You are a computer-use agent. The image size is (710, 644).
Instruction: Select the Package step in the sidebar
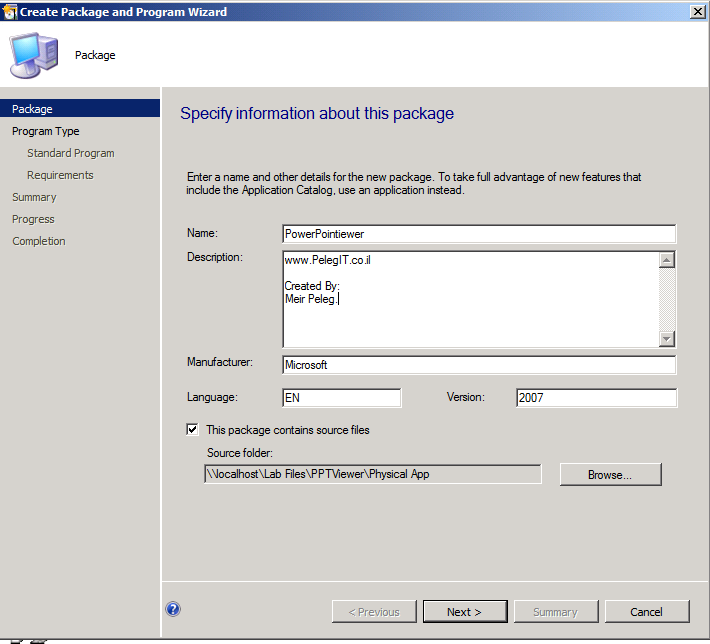[x=80, y=109]
